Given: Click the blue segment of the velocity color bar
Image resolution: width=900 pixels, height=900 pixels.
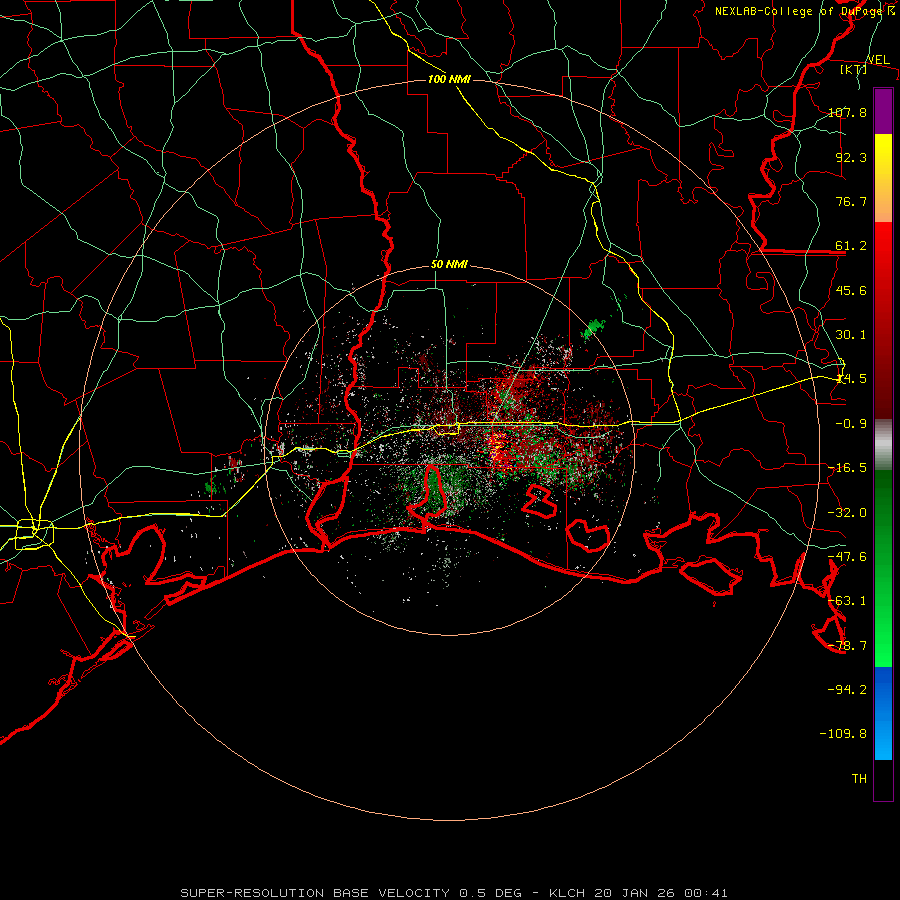Looking at the screenshot, I should click(x=883, y=713).
